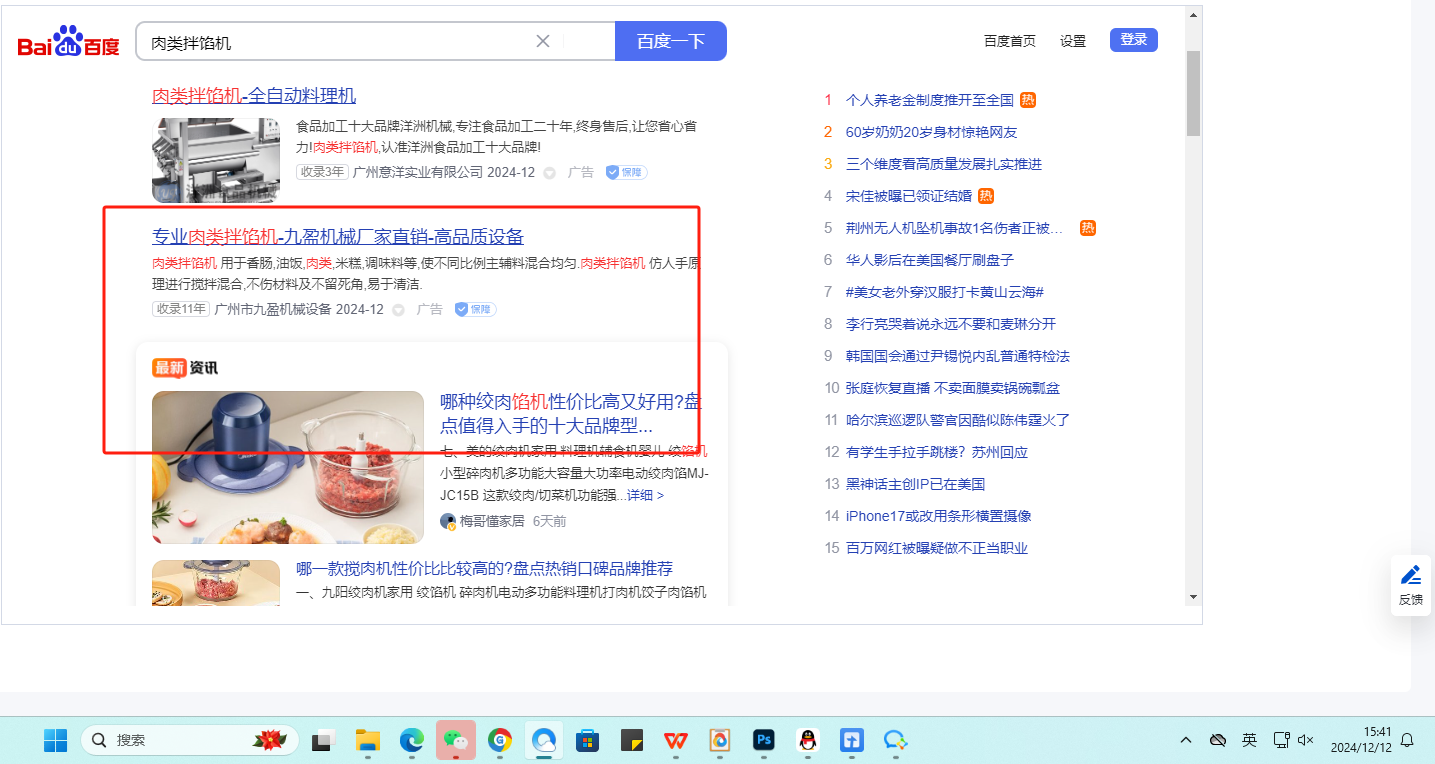Click the 保障 badge on the 广州意洋实业 ad

(x=626, y=172)
